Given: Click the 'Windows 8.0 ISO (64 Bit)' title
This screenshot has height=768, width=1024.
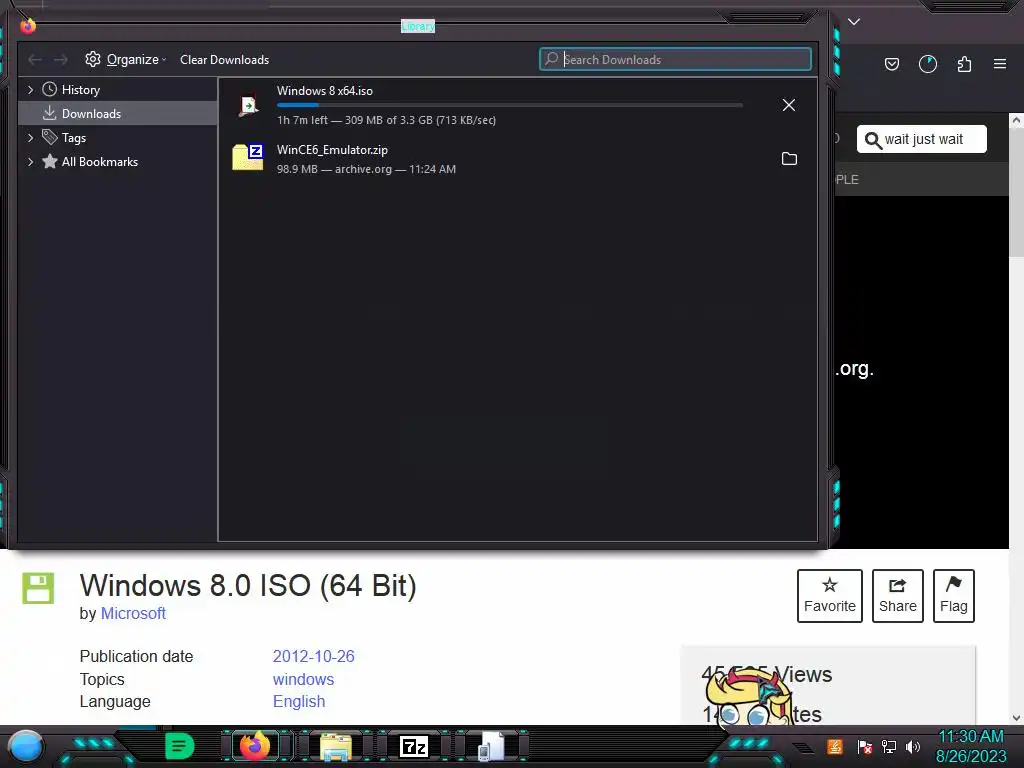Looking at the screenshot, I should pyautogui.click(x=248, y=585).
